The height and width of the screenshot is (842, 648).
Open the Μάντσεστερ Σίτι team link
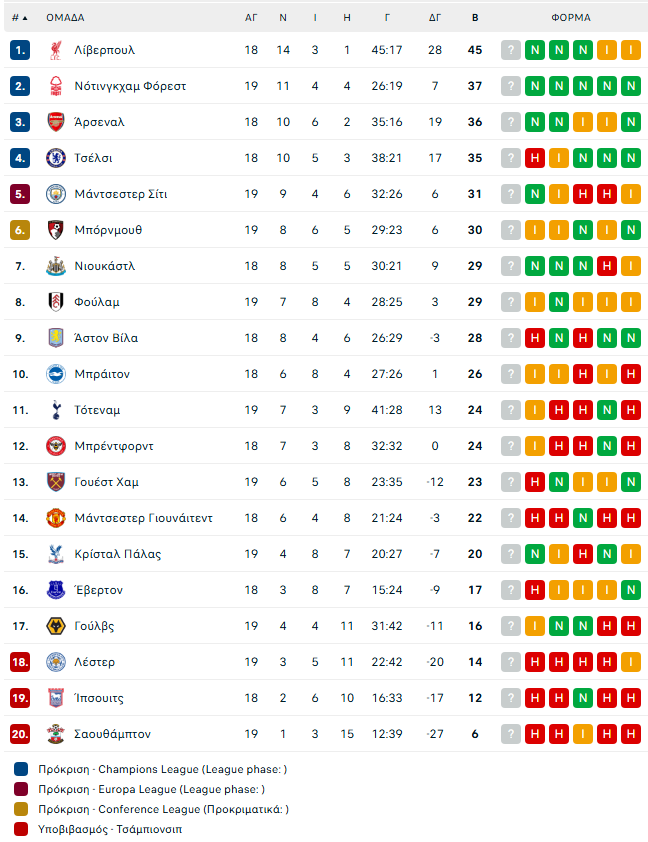[x=120, y=194]
